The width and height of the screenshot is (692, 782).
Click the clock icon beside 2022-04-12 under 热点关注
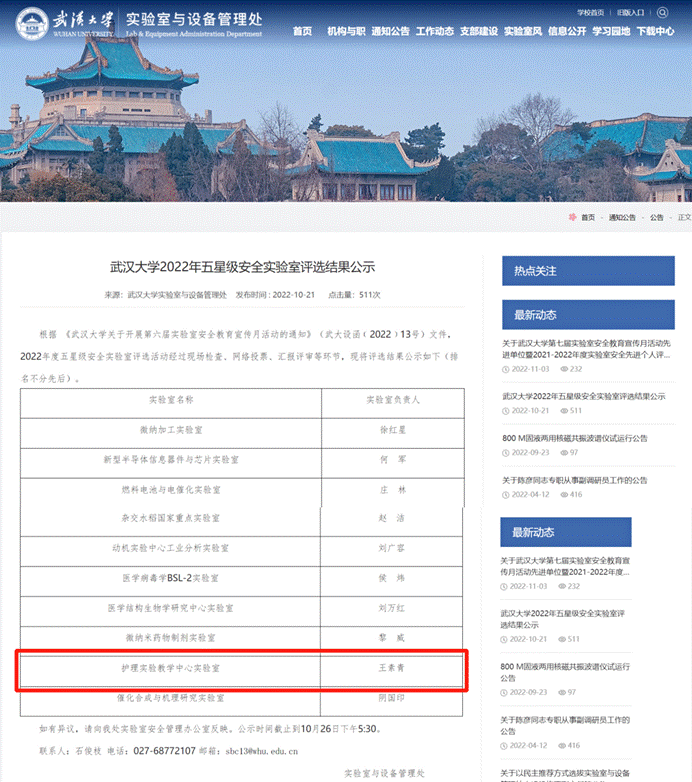(x=506, y=494)
